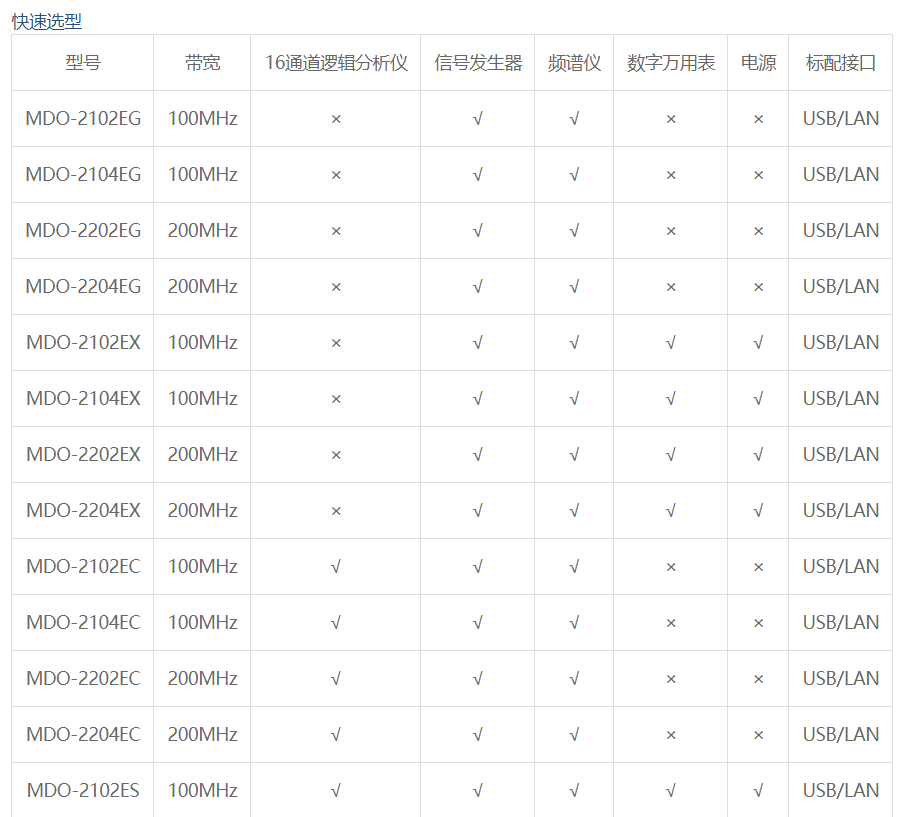This screenshot has width=914, height=817.
Task: Click USB/LAN cell in MDO-2204EC row
Action: 841,735
